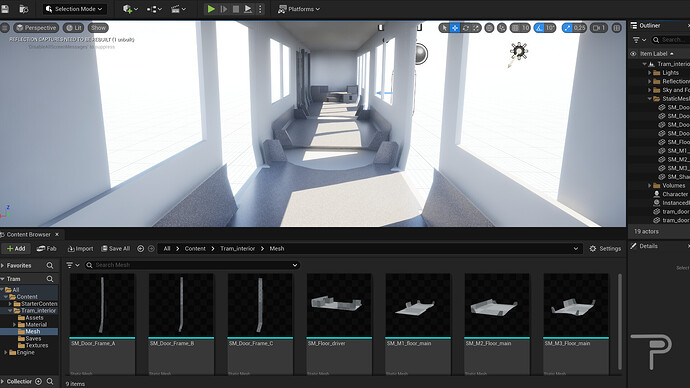Click the Import button
690x388 pixels.
tap(81, 249)
